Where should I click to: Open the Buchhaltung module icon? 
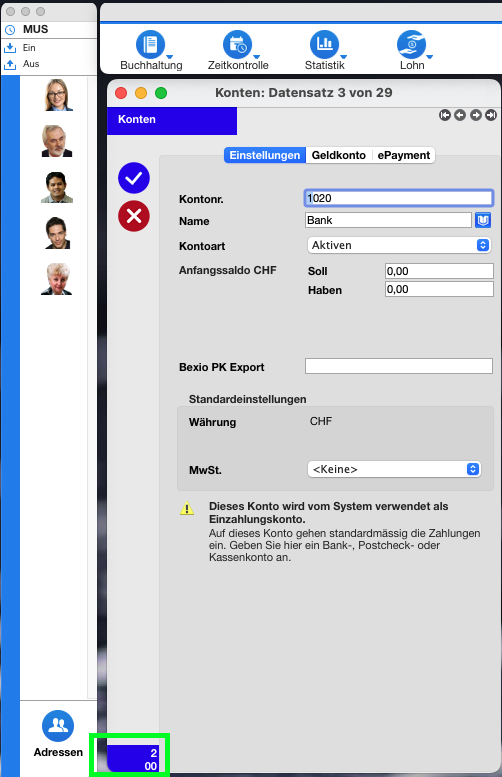point(150,45)
